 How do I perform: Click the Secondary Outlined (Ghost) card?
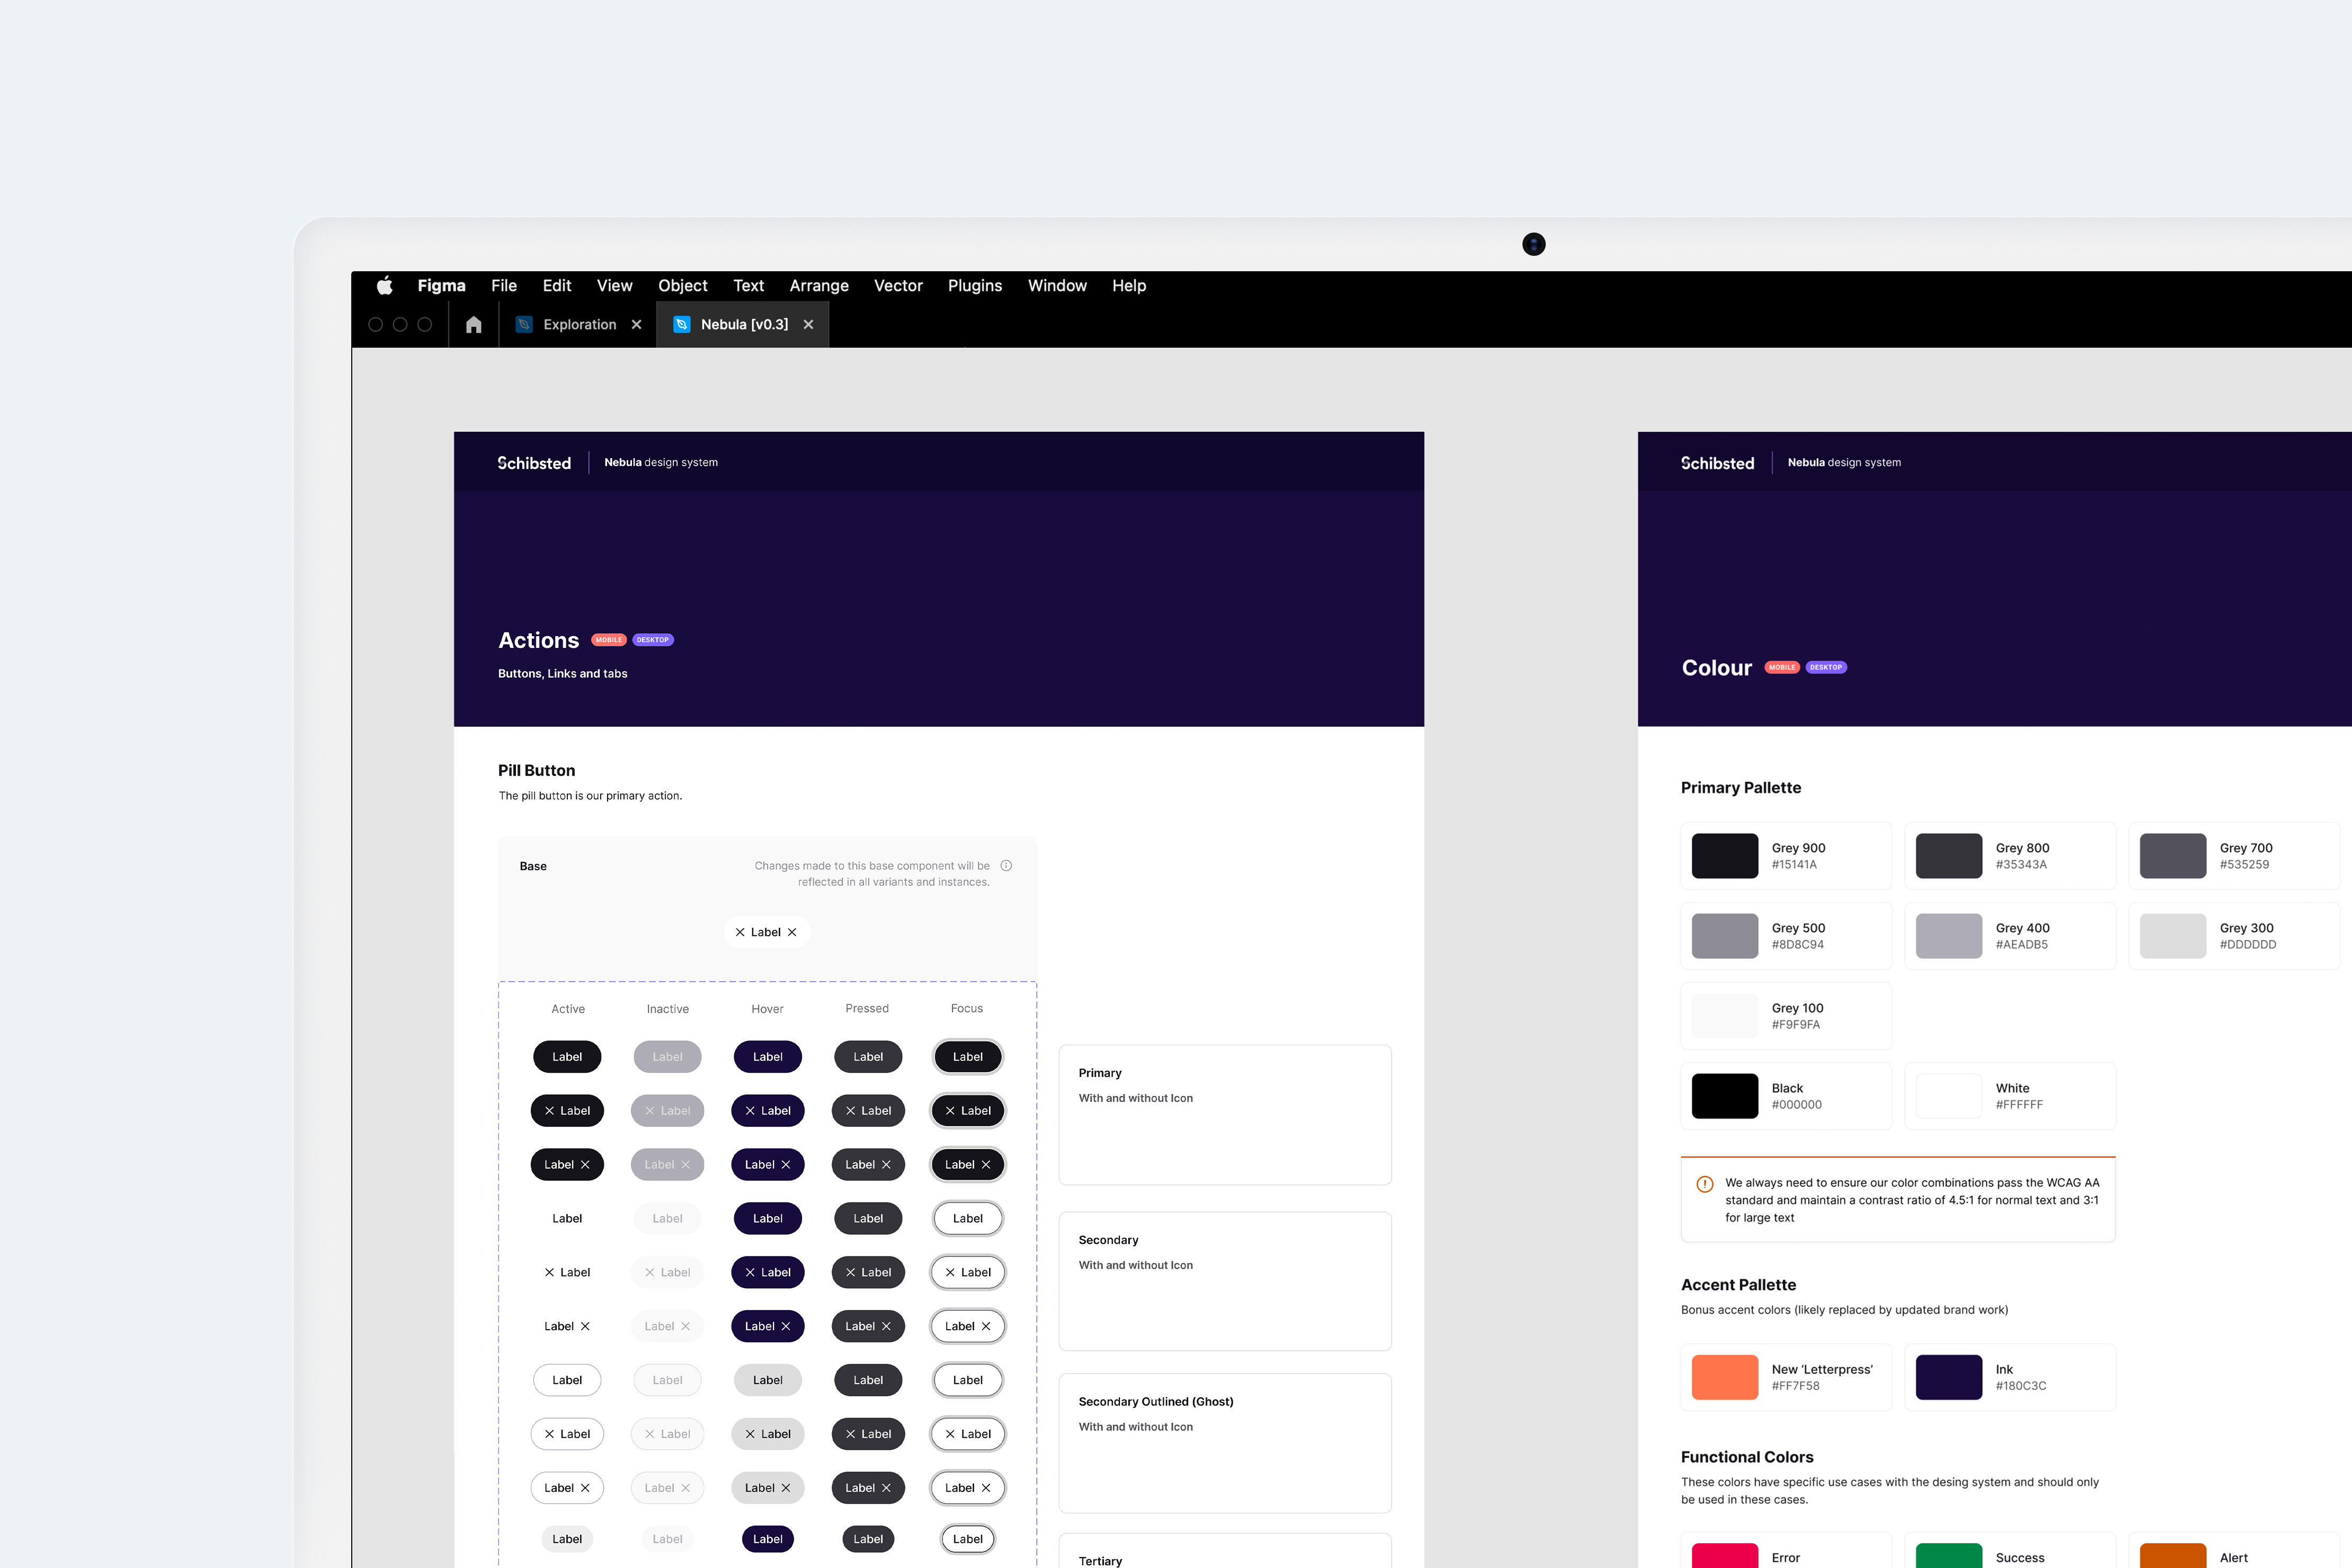1224,1442
